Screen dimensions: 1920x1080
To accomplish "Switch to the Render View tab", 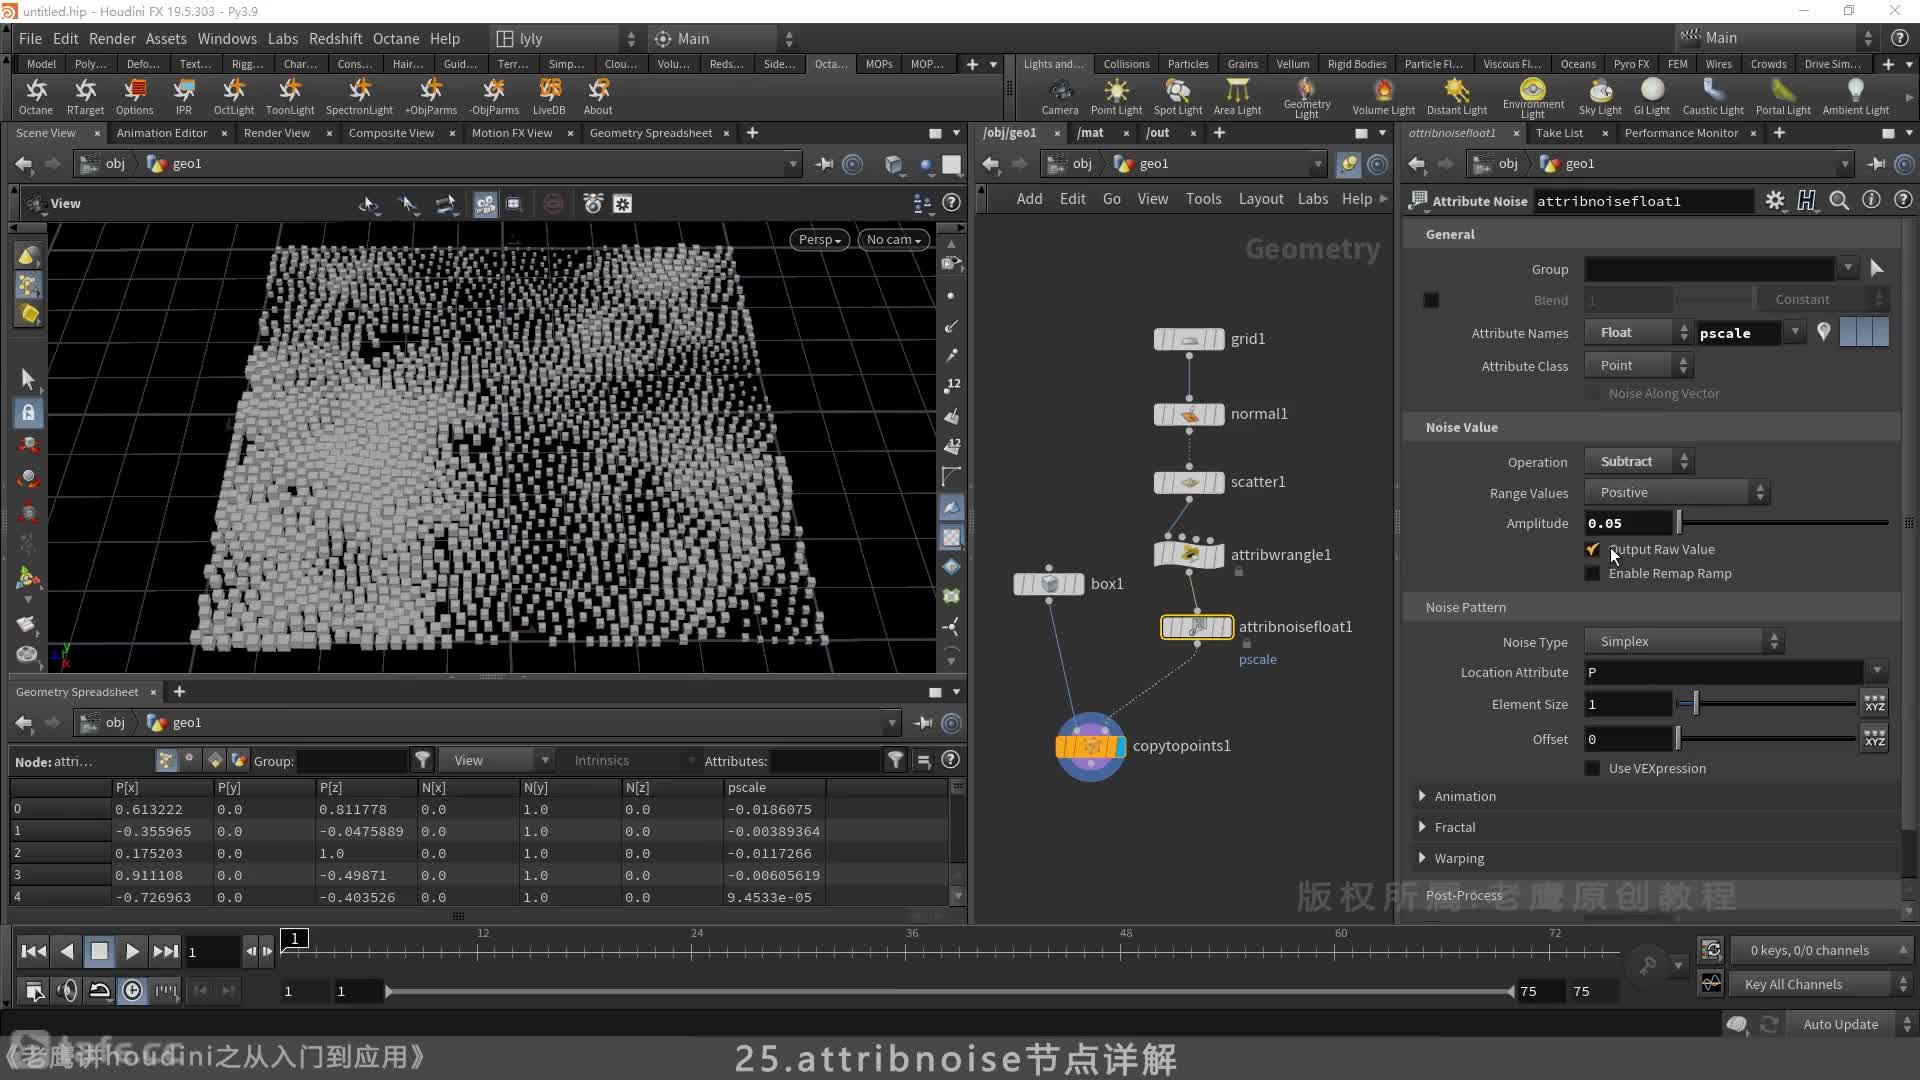I will [x=277, y=133].
